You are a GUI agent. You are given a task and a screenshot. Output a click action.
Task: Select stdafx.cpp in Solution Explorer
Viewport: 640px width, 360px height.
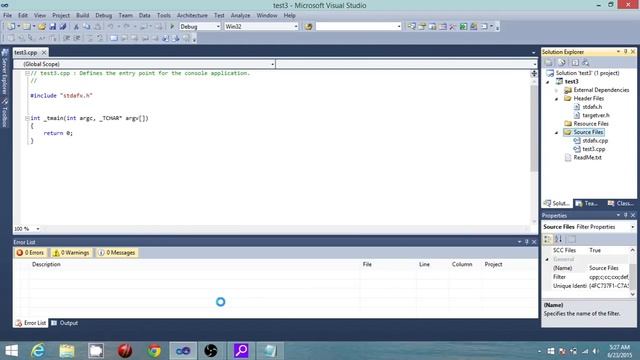click(x=595, y=141)
